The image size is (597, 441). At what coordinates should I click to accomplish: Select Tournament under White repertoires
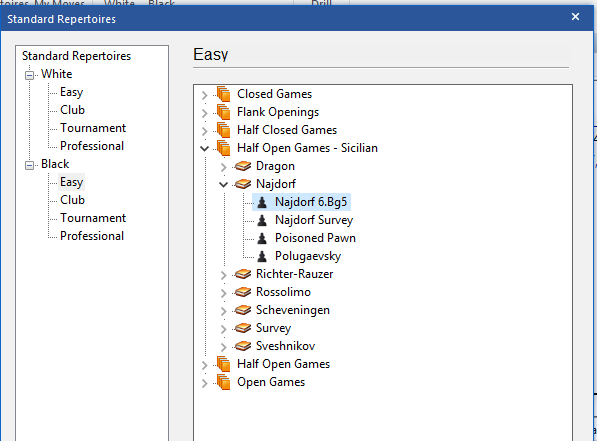(93, 128)
